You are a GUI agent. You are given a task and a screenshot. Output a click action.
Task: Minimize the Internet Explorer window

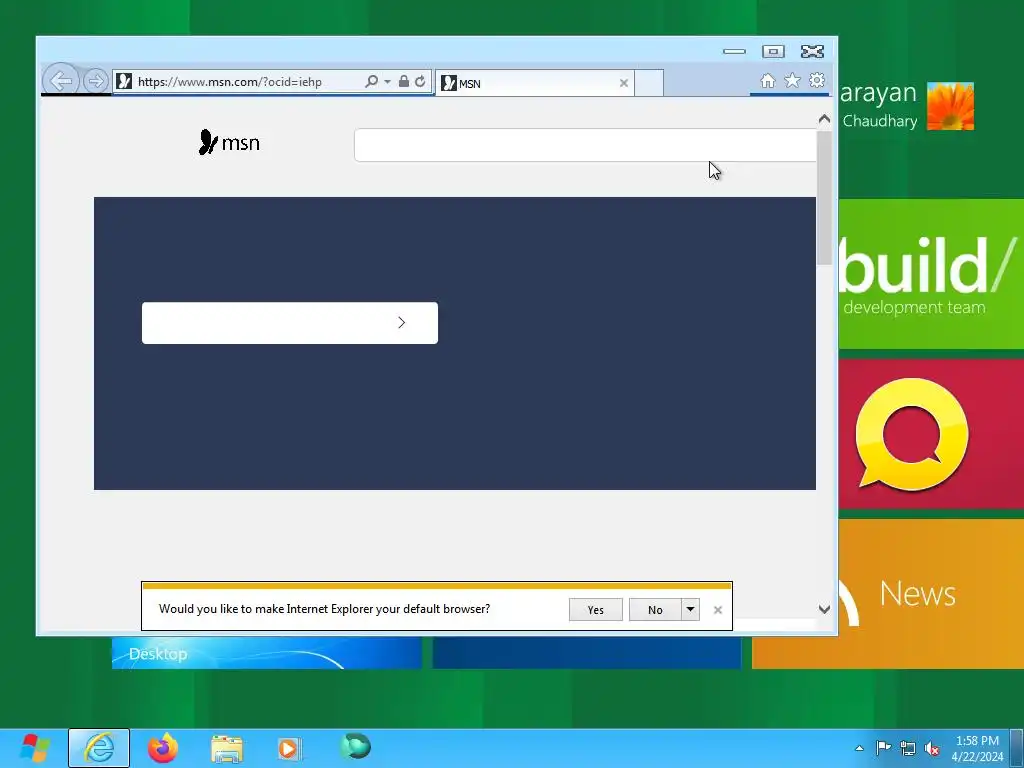pyautogui.click(x=734, y=52)
